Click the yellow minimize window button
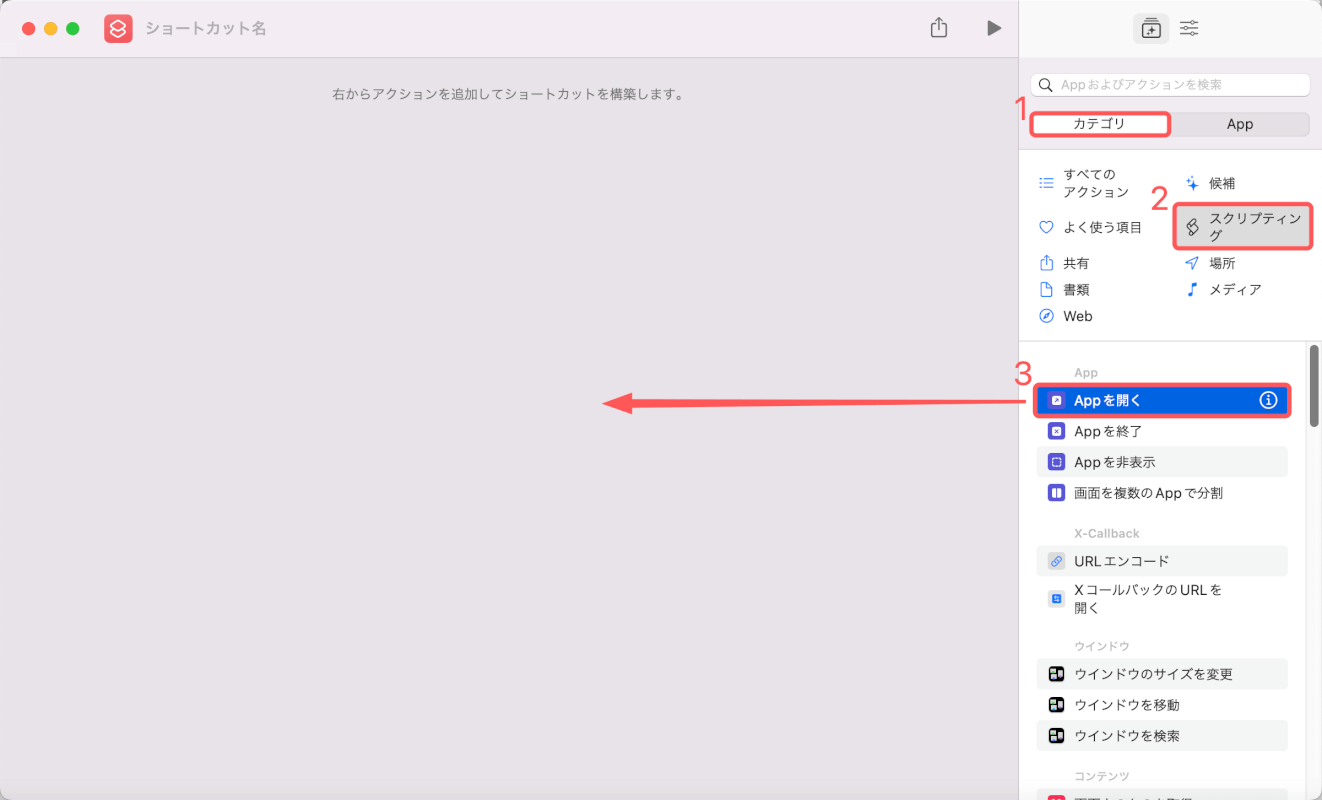 pyautogui.click(x=50, y=28)
